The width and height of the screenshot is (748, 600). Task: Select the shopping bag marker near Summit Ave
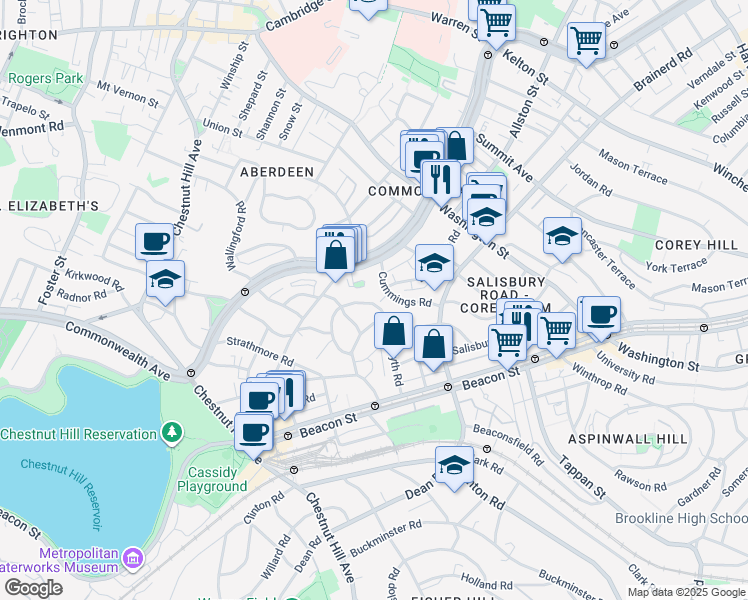455,146
